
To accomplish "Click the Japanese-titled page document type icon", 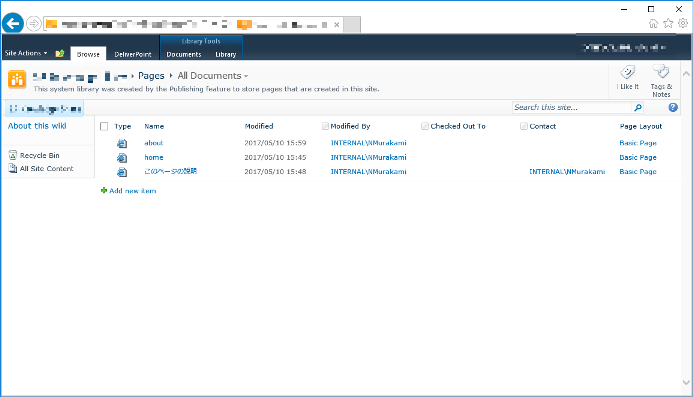I will [122, 172].
